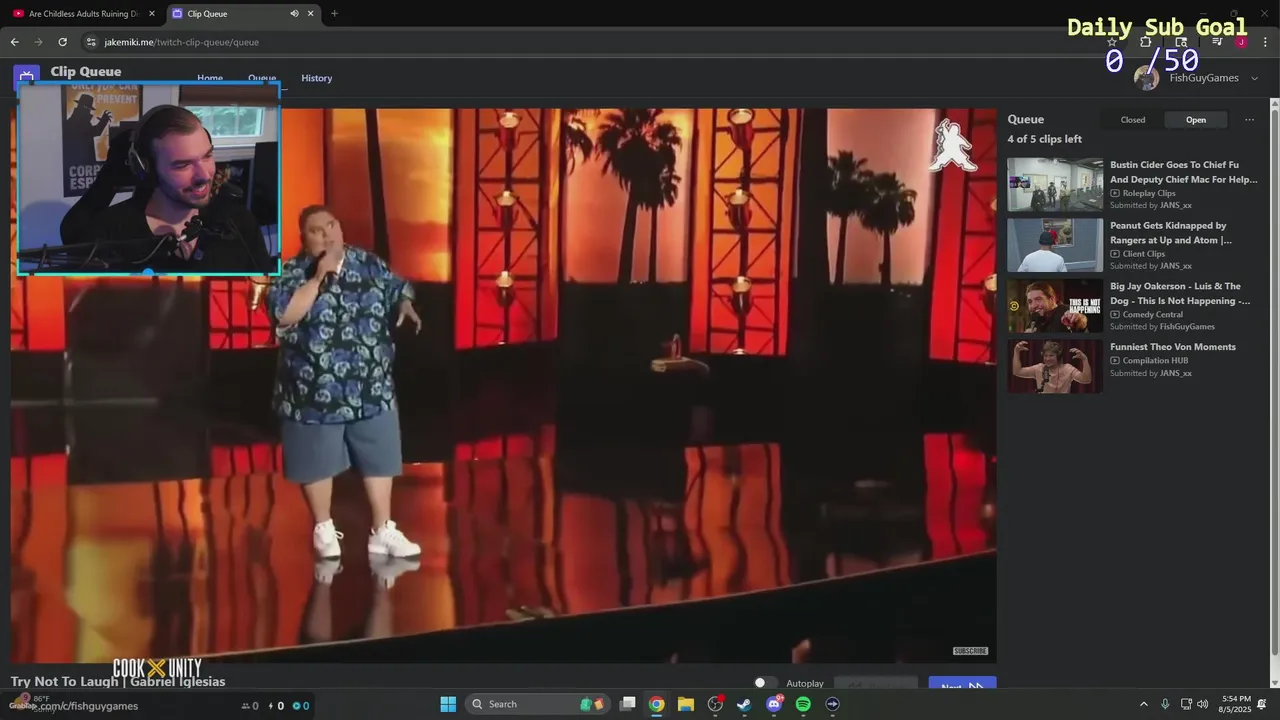This screenshot has width=1280, height=720.
Task: Open Chrome from the taskbar
Action: point(656,704)
